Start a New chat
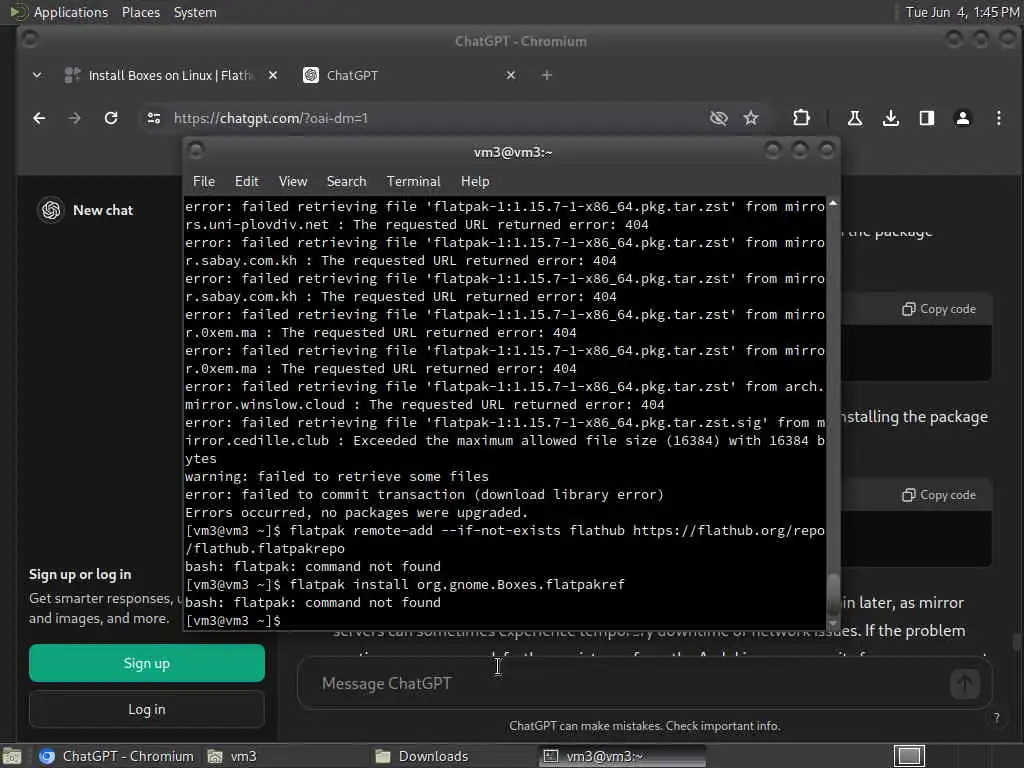1024x768 pixels. point(103,210)
